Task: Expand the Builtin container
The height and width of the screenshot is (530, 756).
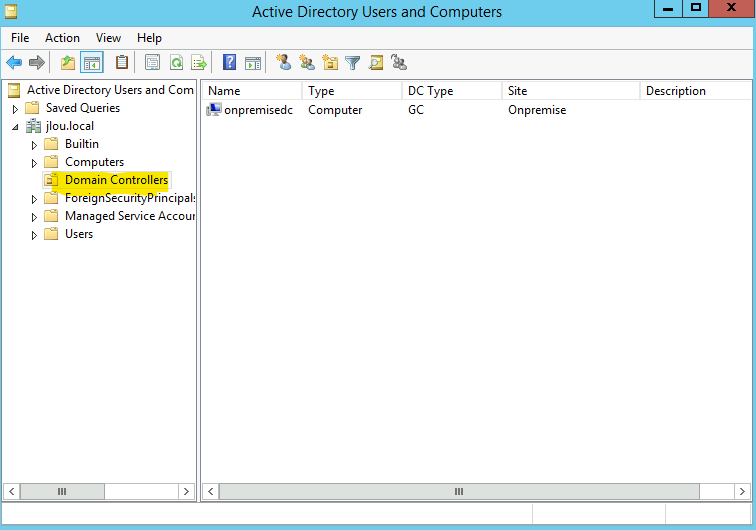Action: pos(34,145)
